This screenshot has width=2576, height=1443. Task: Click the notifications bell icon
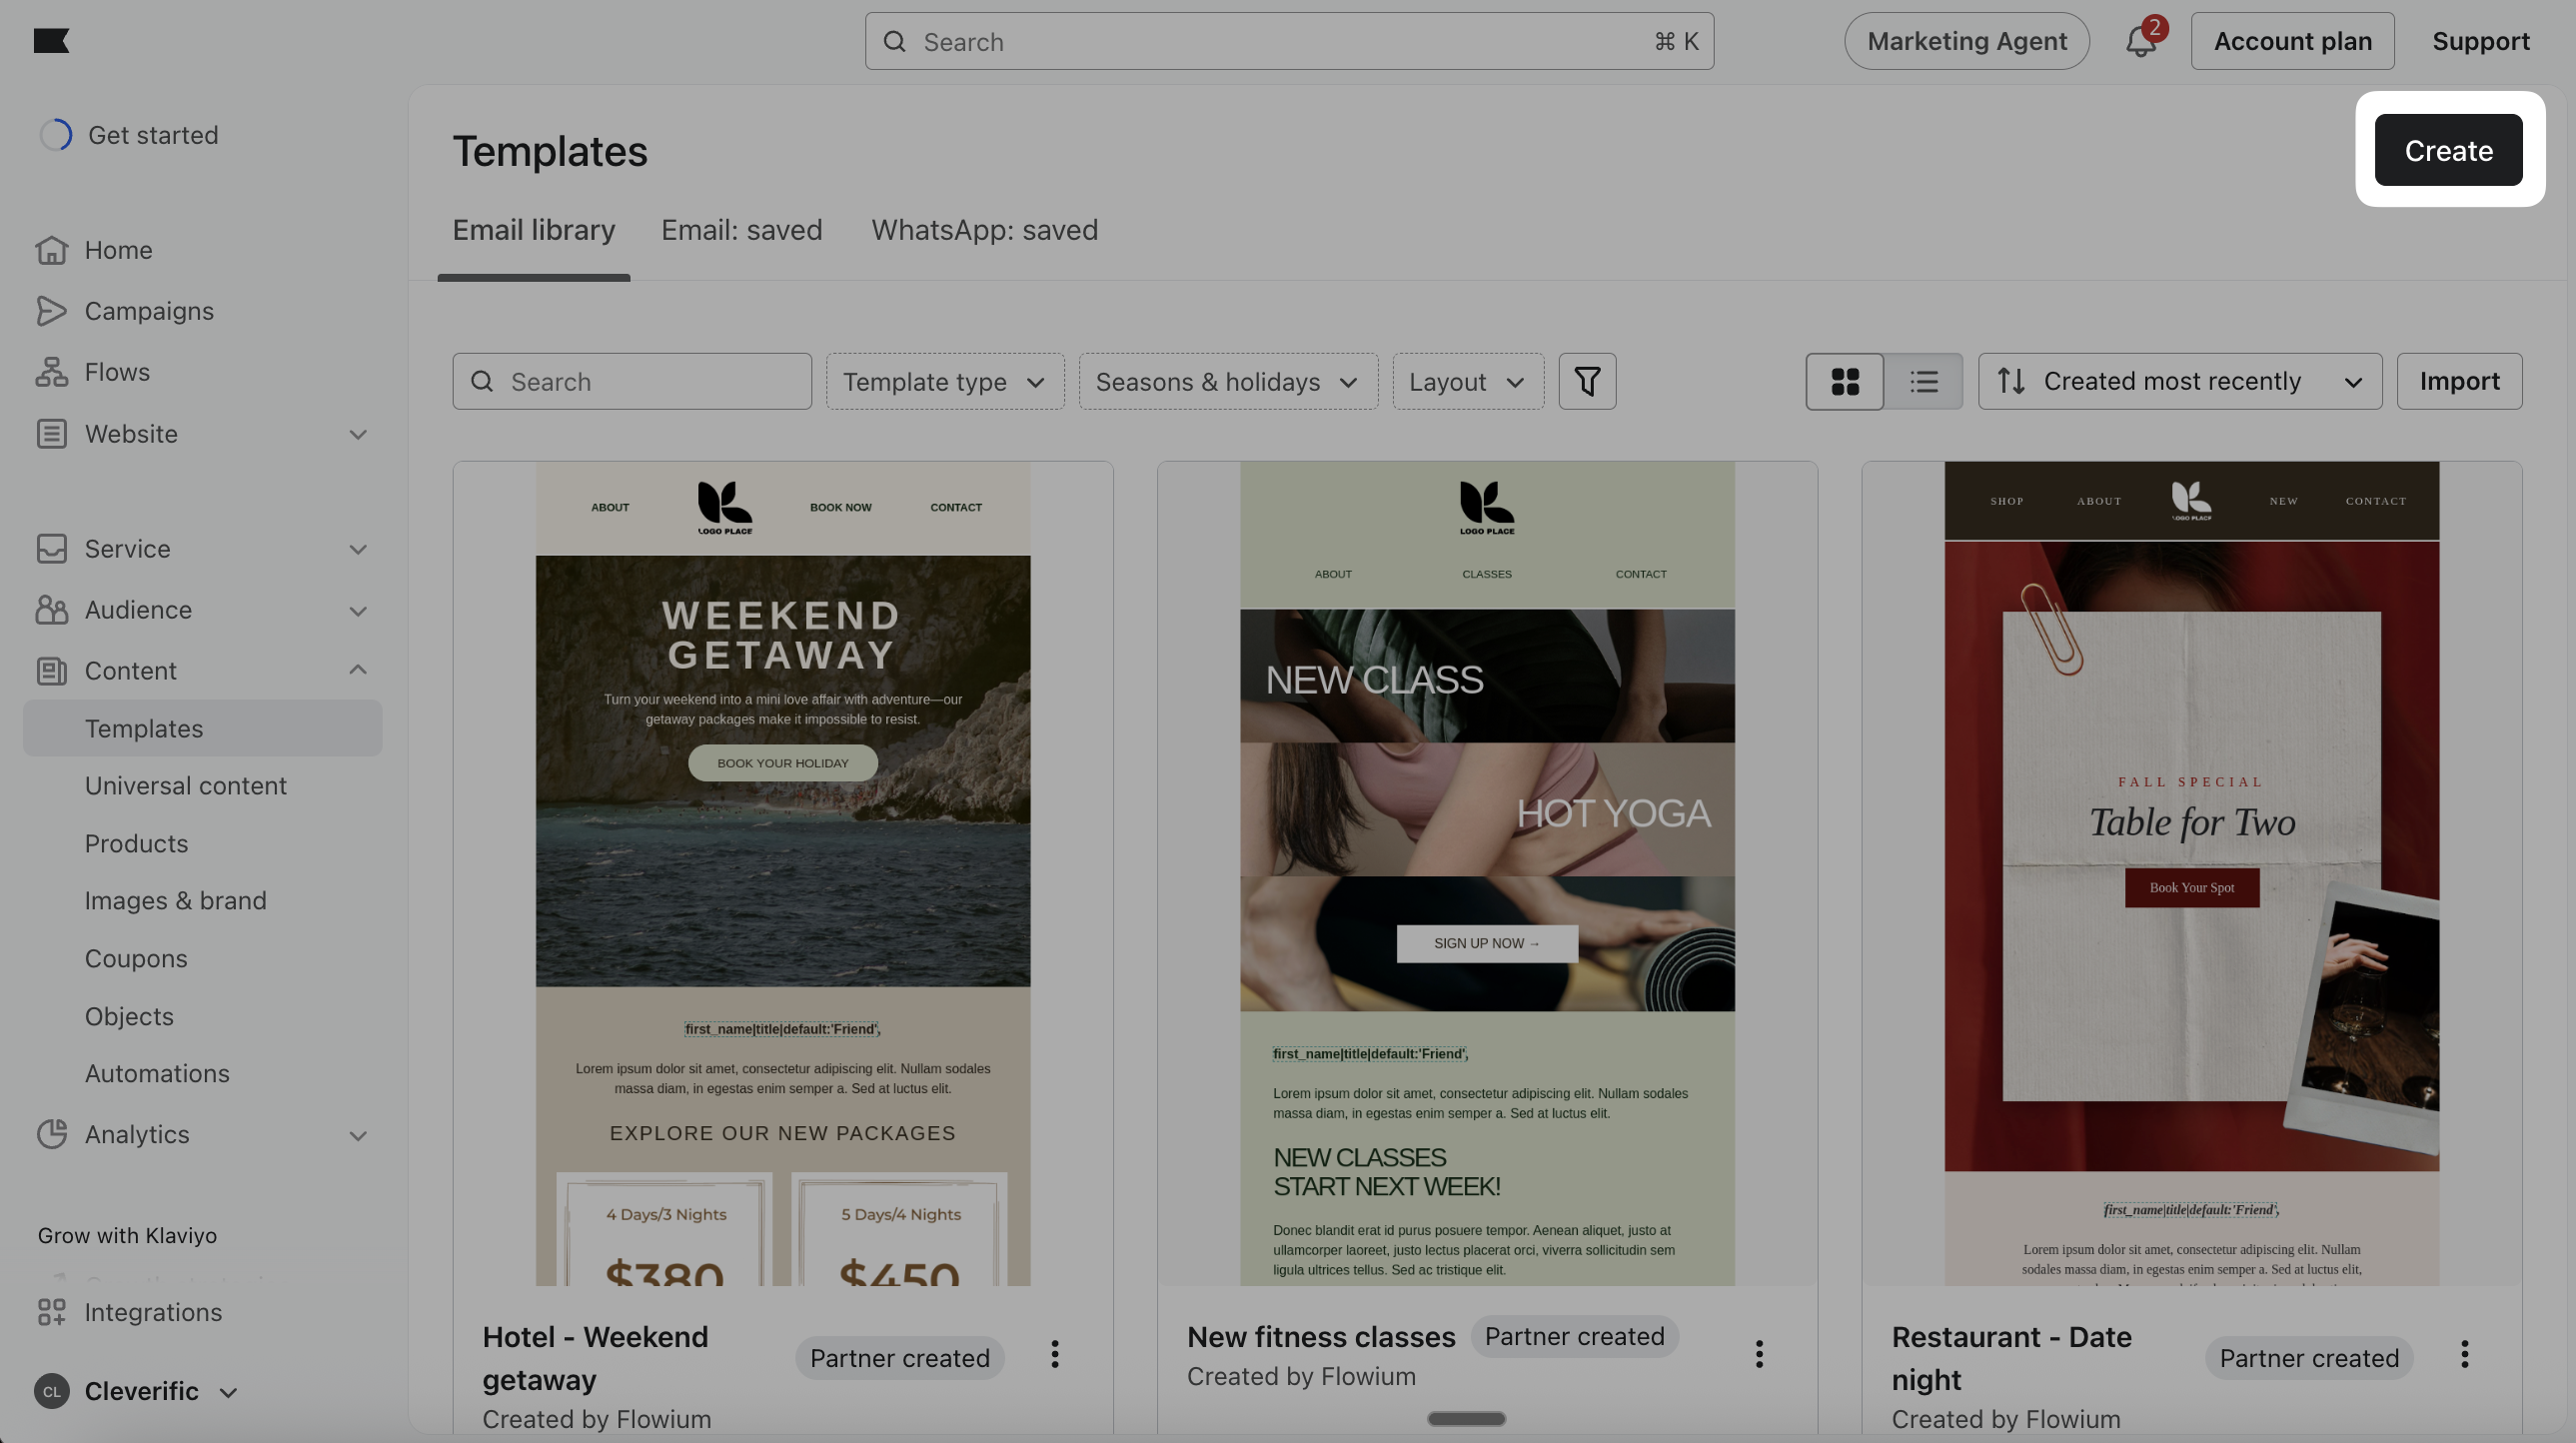click(x=2140, y=41)
